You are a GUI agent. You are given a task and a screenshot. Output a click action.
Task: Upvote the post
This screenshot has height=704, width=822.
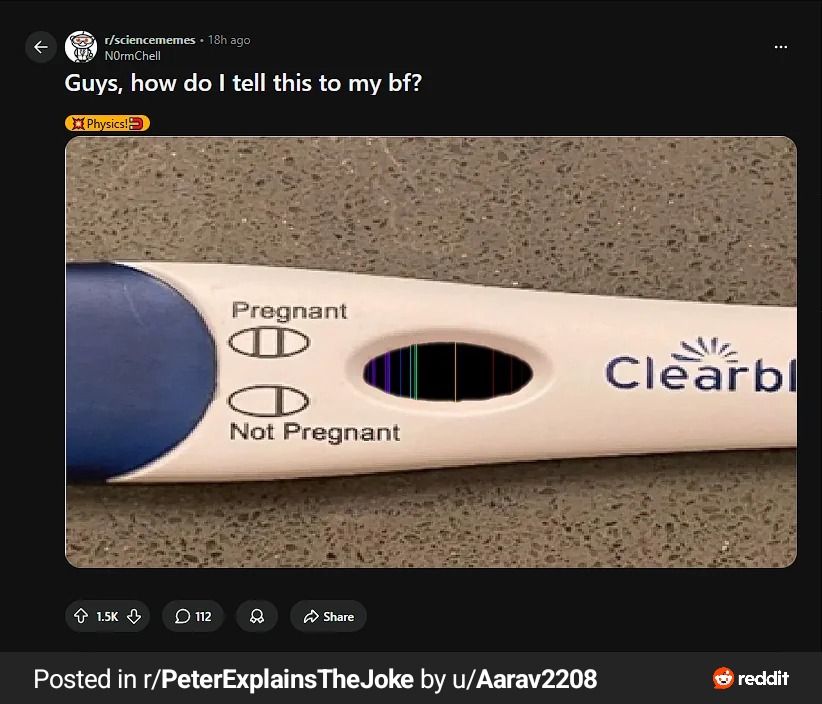pyautogui.click(x=81, y=617)
